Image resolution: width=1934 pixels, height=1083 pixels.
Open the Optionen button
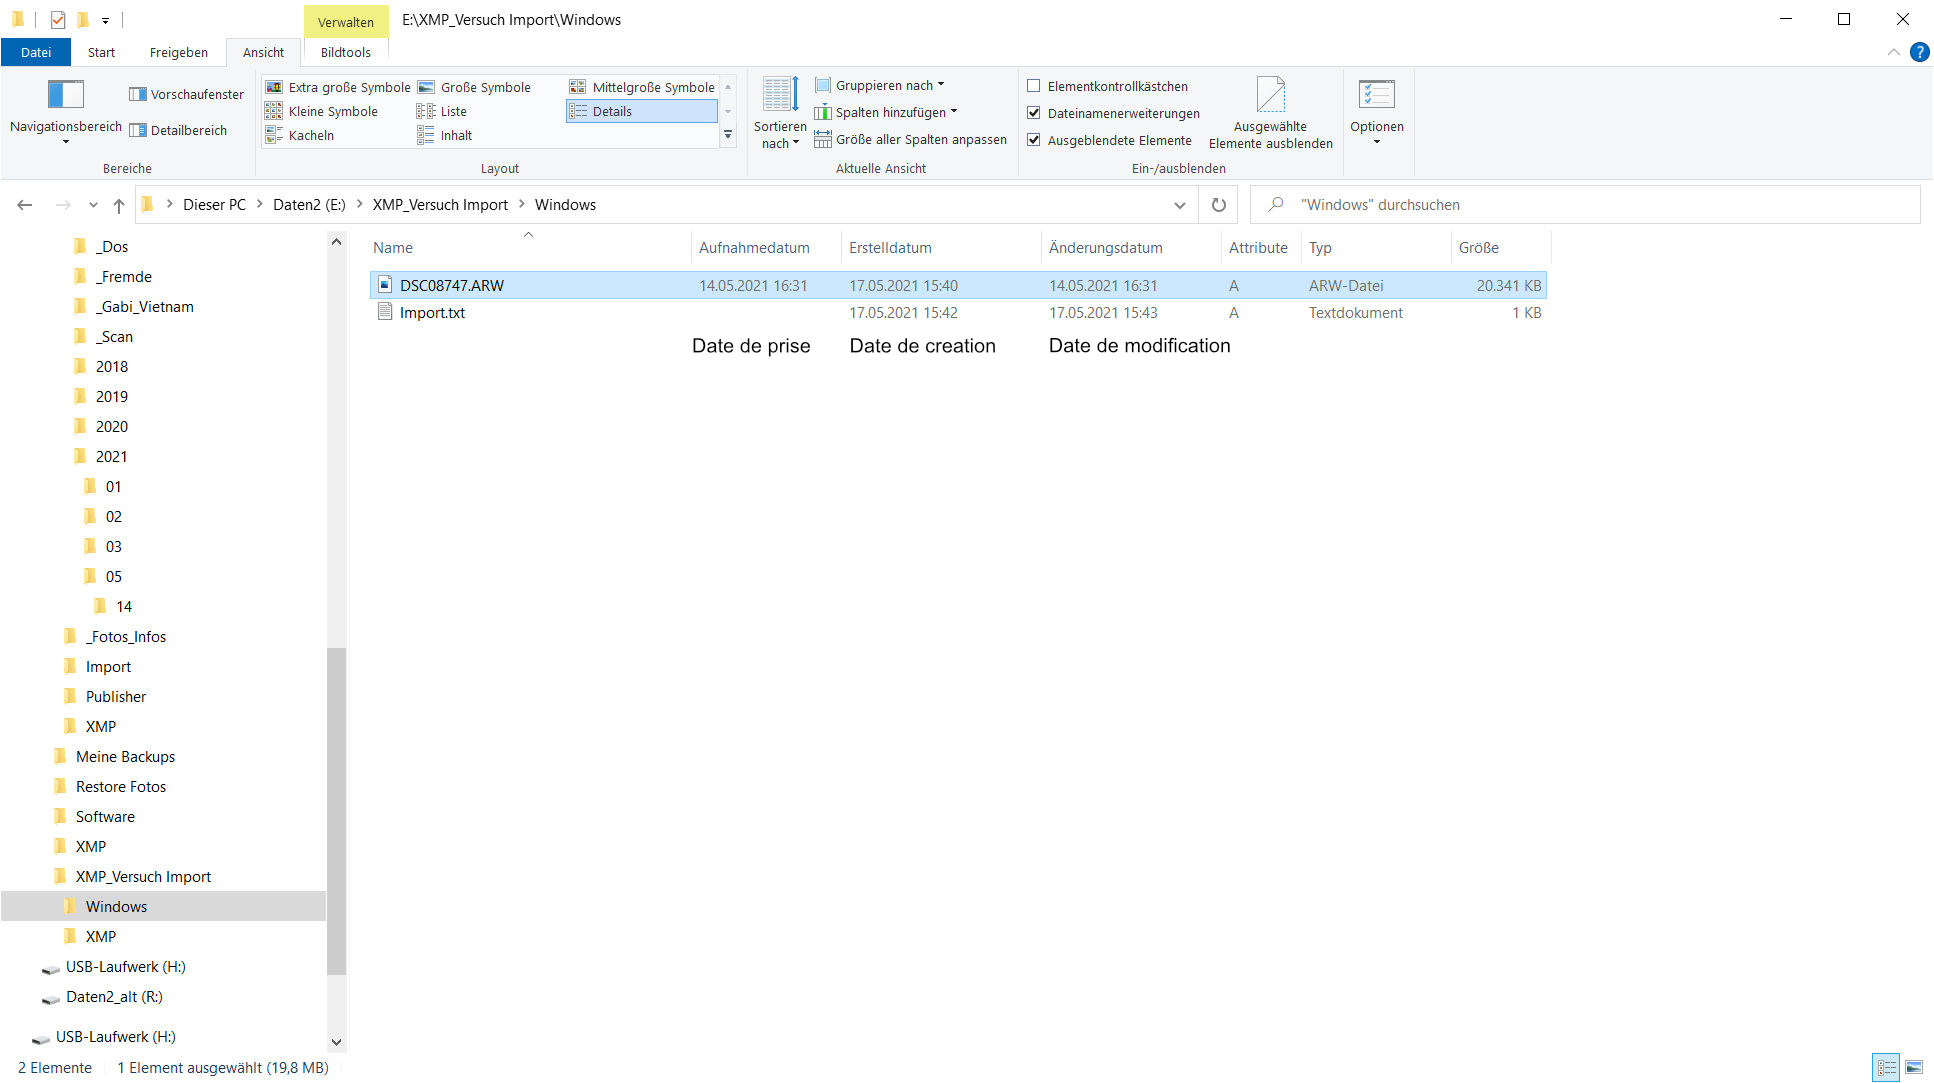click(x=1376, y=96)
